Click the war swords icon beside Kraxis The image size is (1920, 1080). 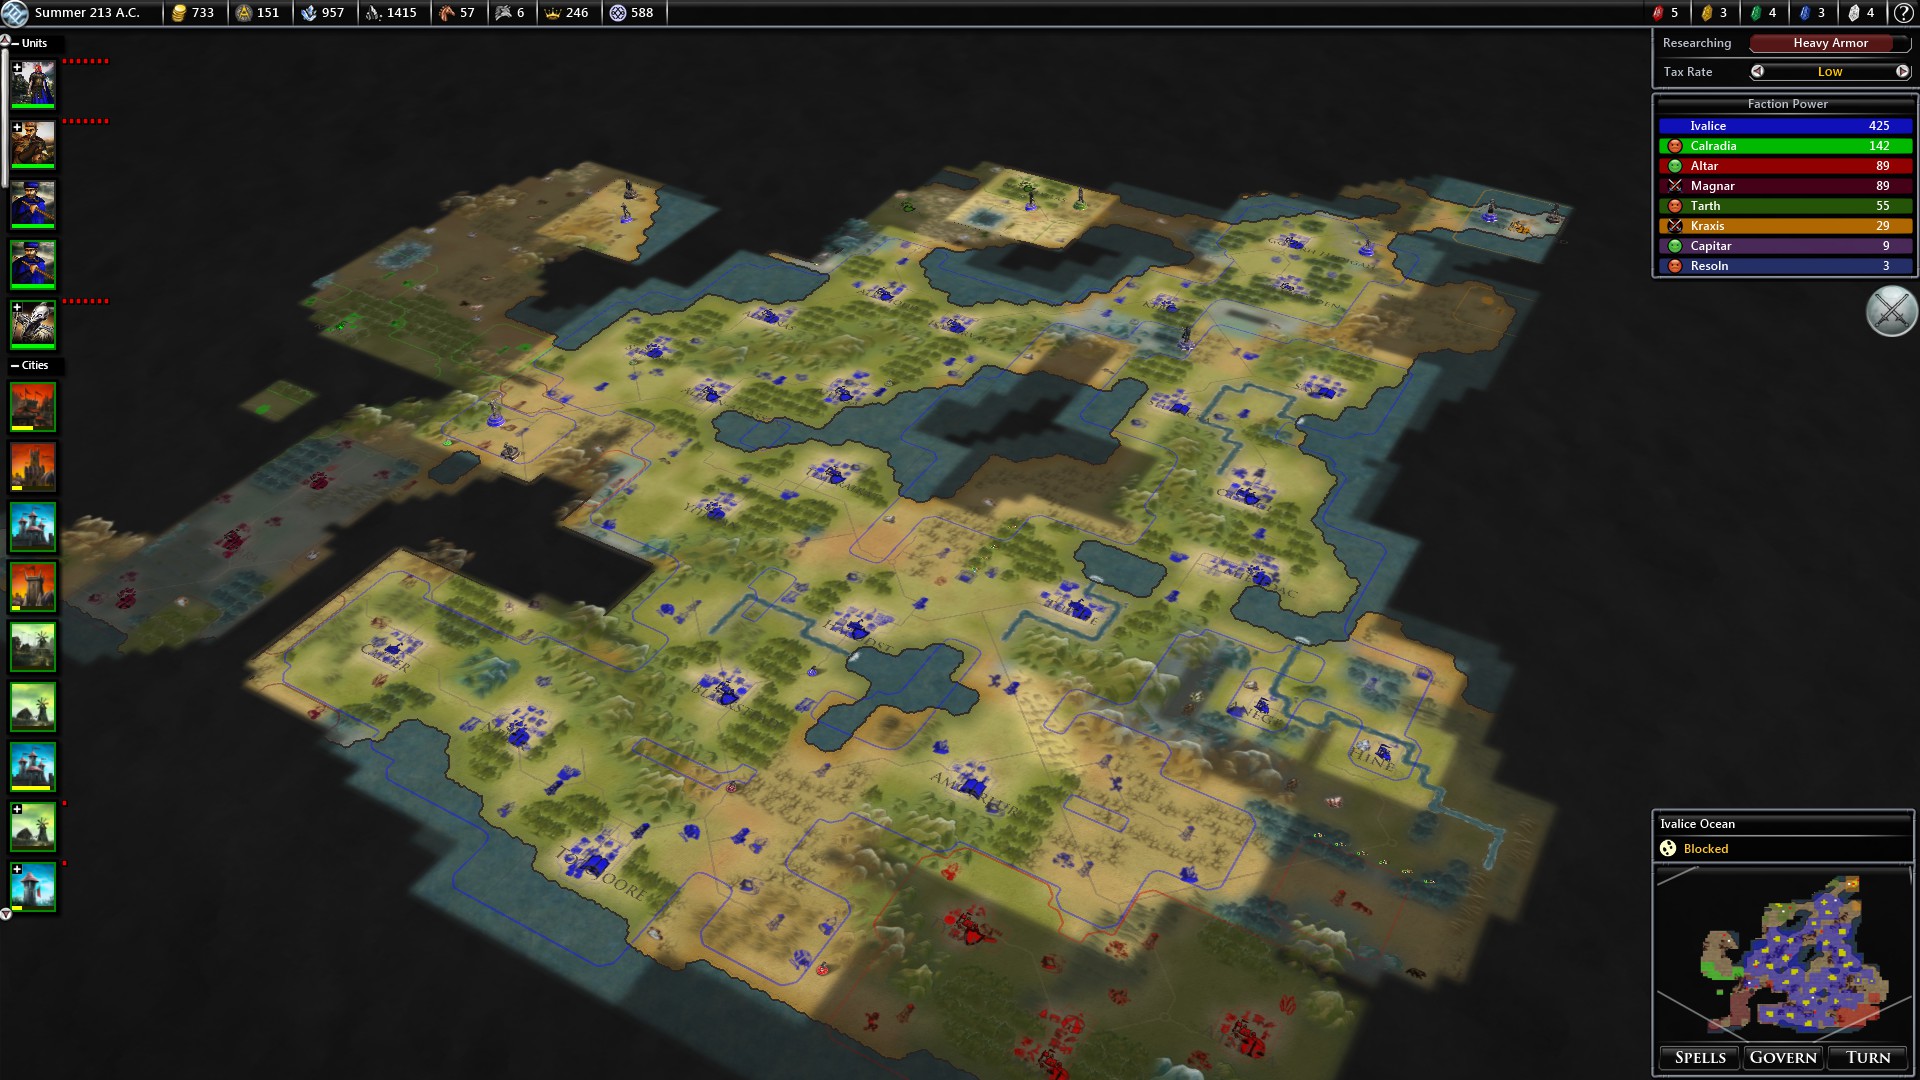(x=1675, y=226)
